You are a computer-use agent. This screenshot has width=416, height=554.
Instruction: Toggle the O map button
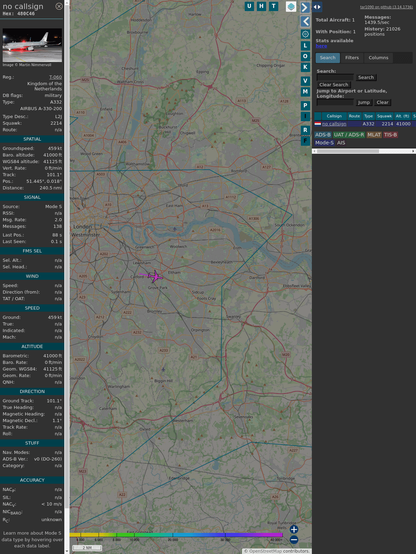point(305,56)
